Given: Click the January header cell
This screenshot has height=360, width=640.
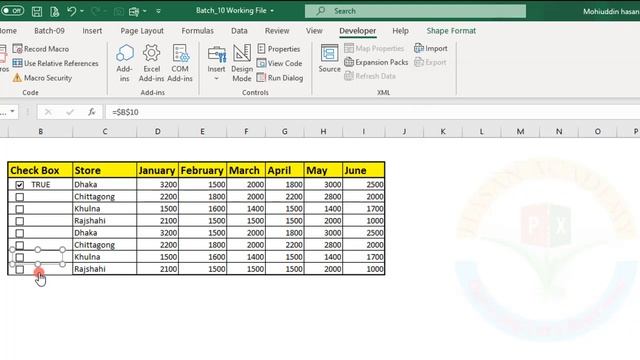Looking at the screenshot, I should pyautogui.click(x=158, y=170).
